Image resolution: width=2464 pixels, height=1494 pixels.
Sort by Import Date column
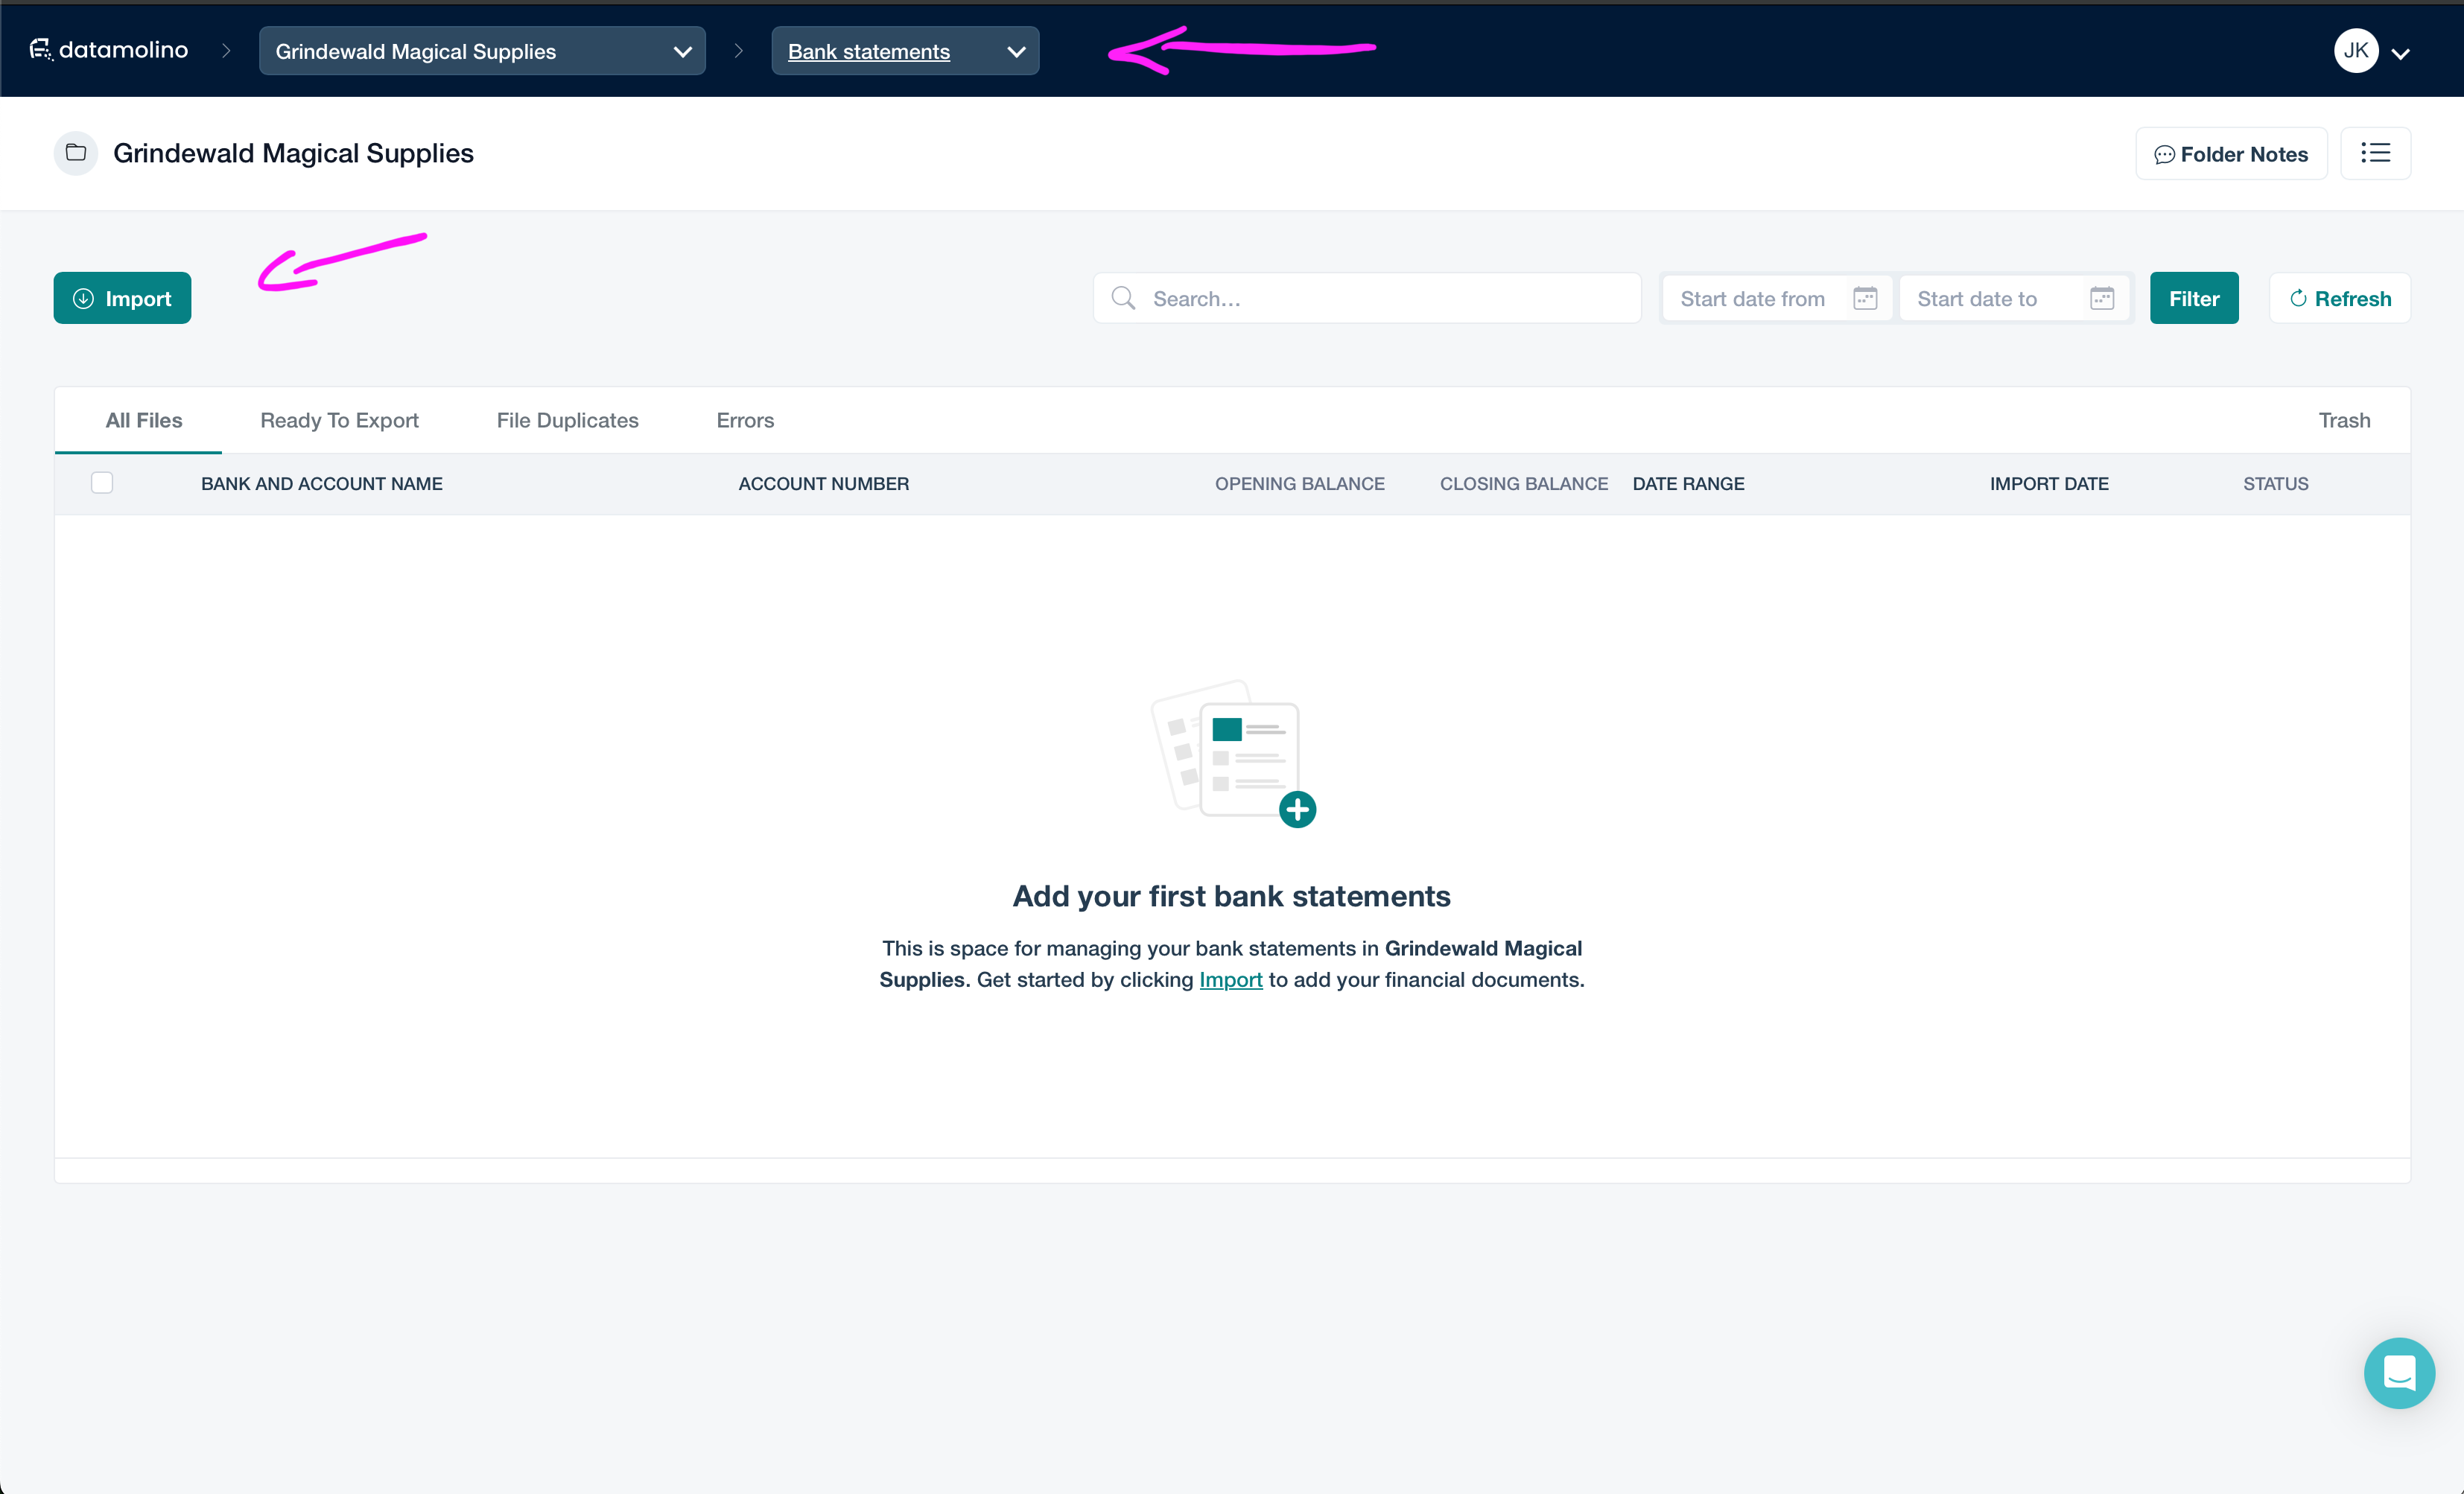[2049, 484]
